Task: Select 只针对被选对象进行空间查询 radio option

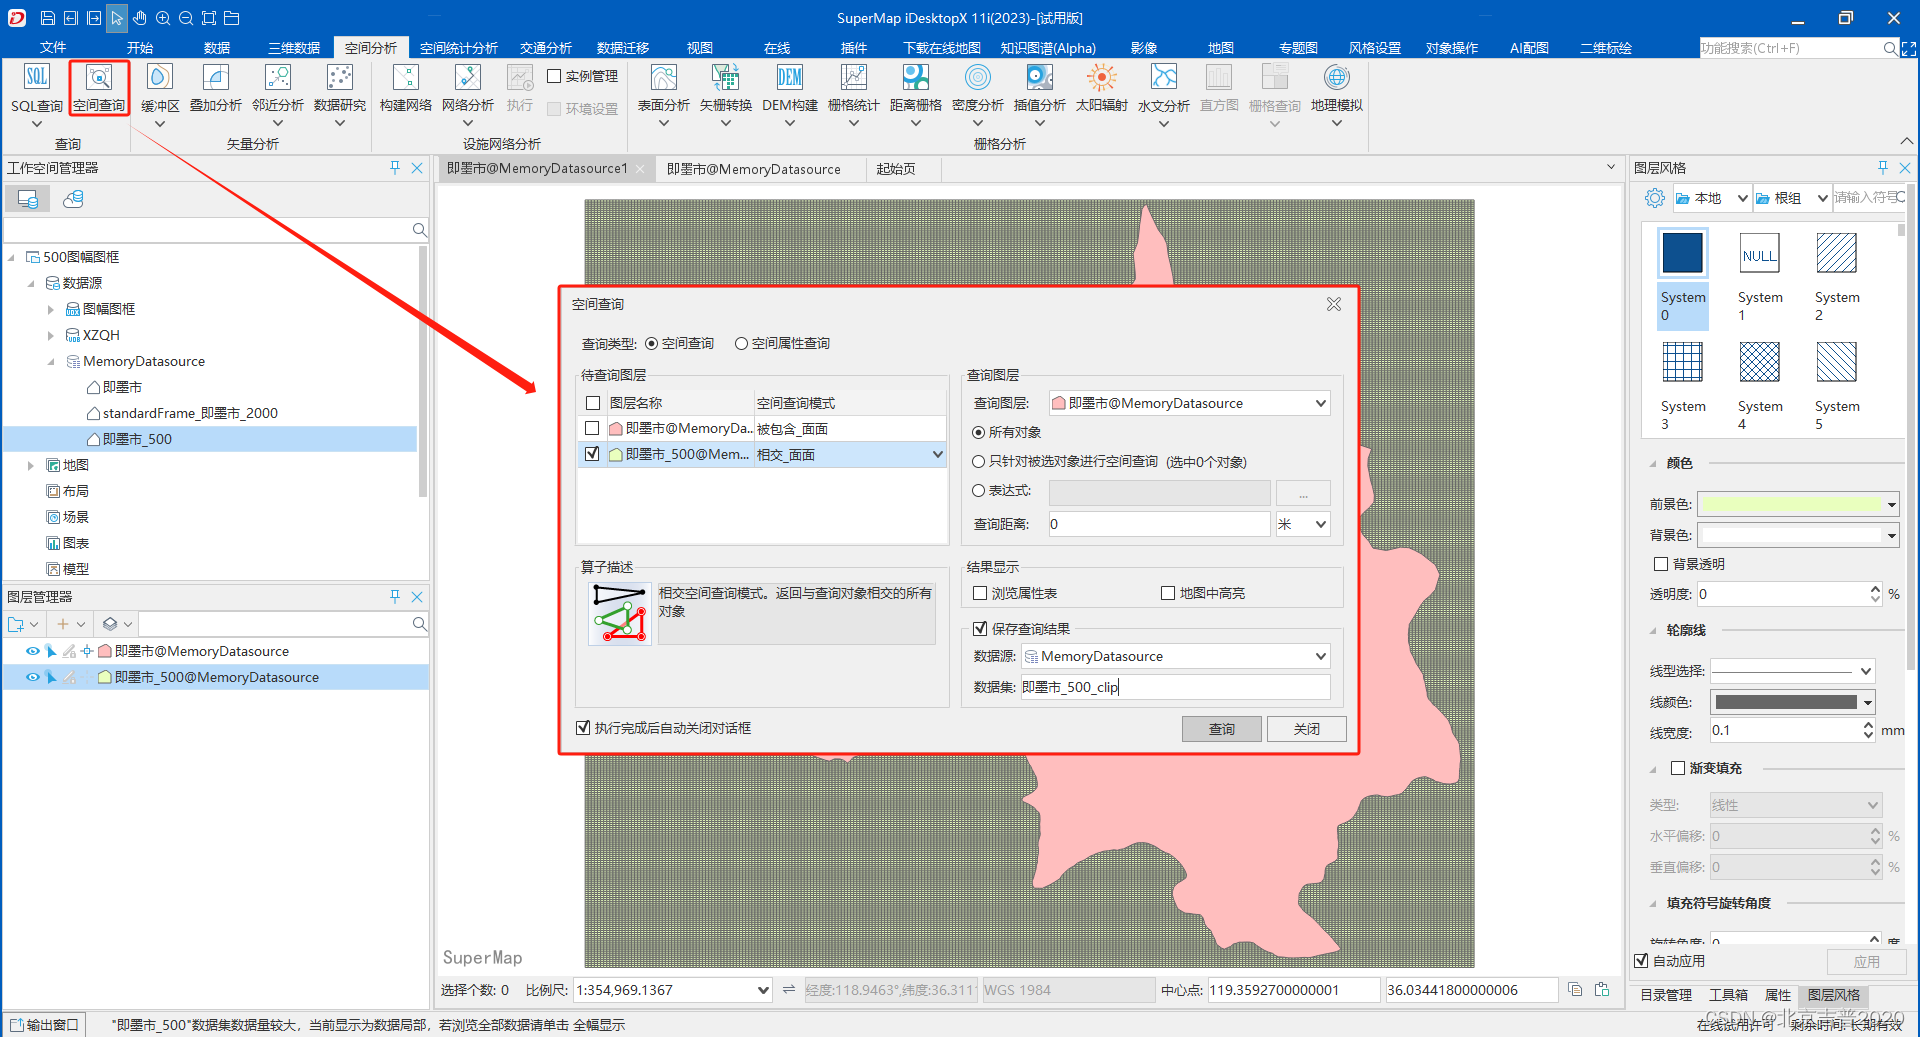Action: tap(979, 462)
